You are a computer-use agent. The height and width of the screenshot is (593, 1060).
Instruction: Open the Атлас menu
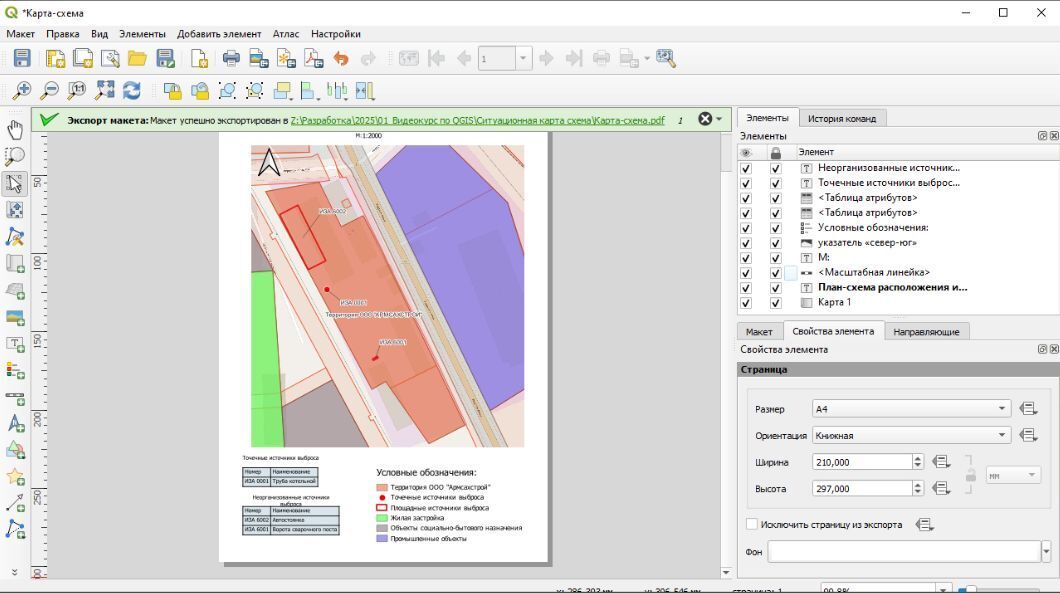pyautogui.click(x=285, y=34)
